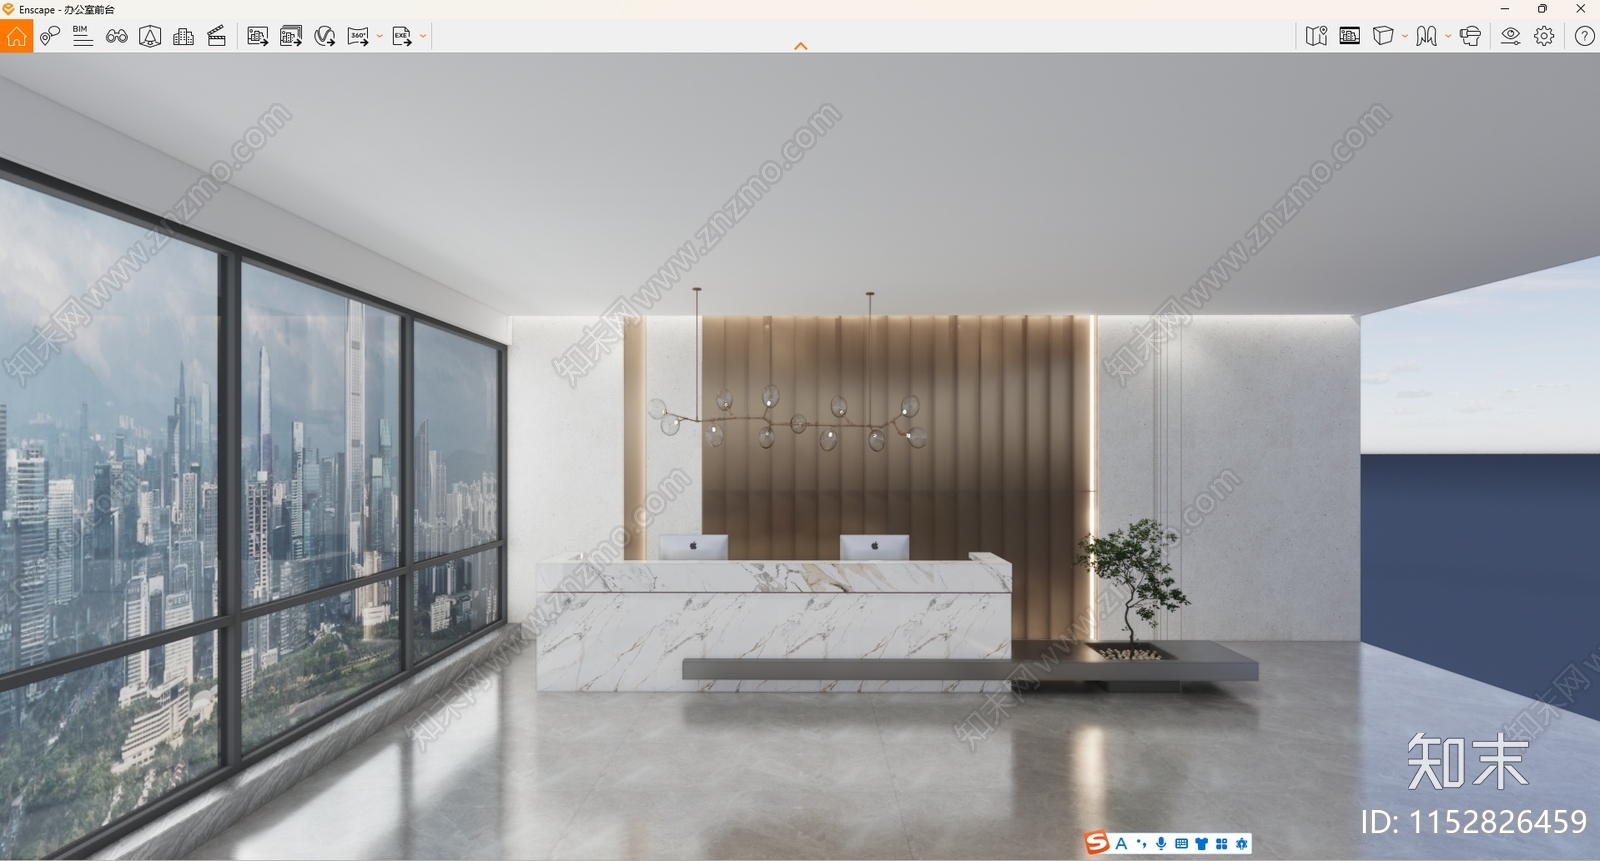Start Sogou voice input microphone
Image resolution: width=1600 pixels, height=861 pixels.
click(x=1161, y=844)
